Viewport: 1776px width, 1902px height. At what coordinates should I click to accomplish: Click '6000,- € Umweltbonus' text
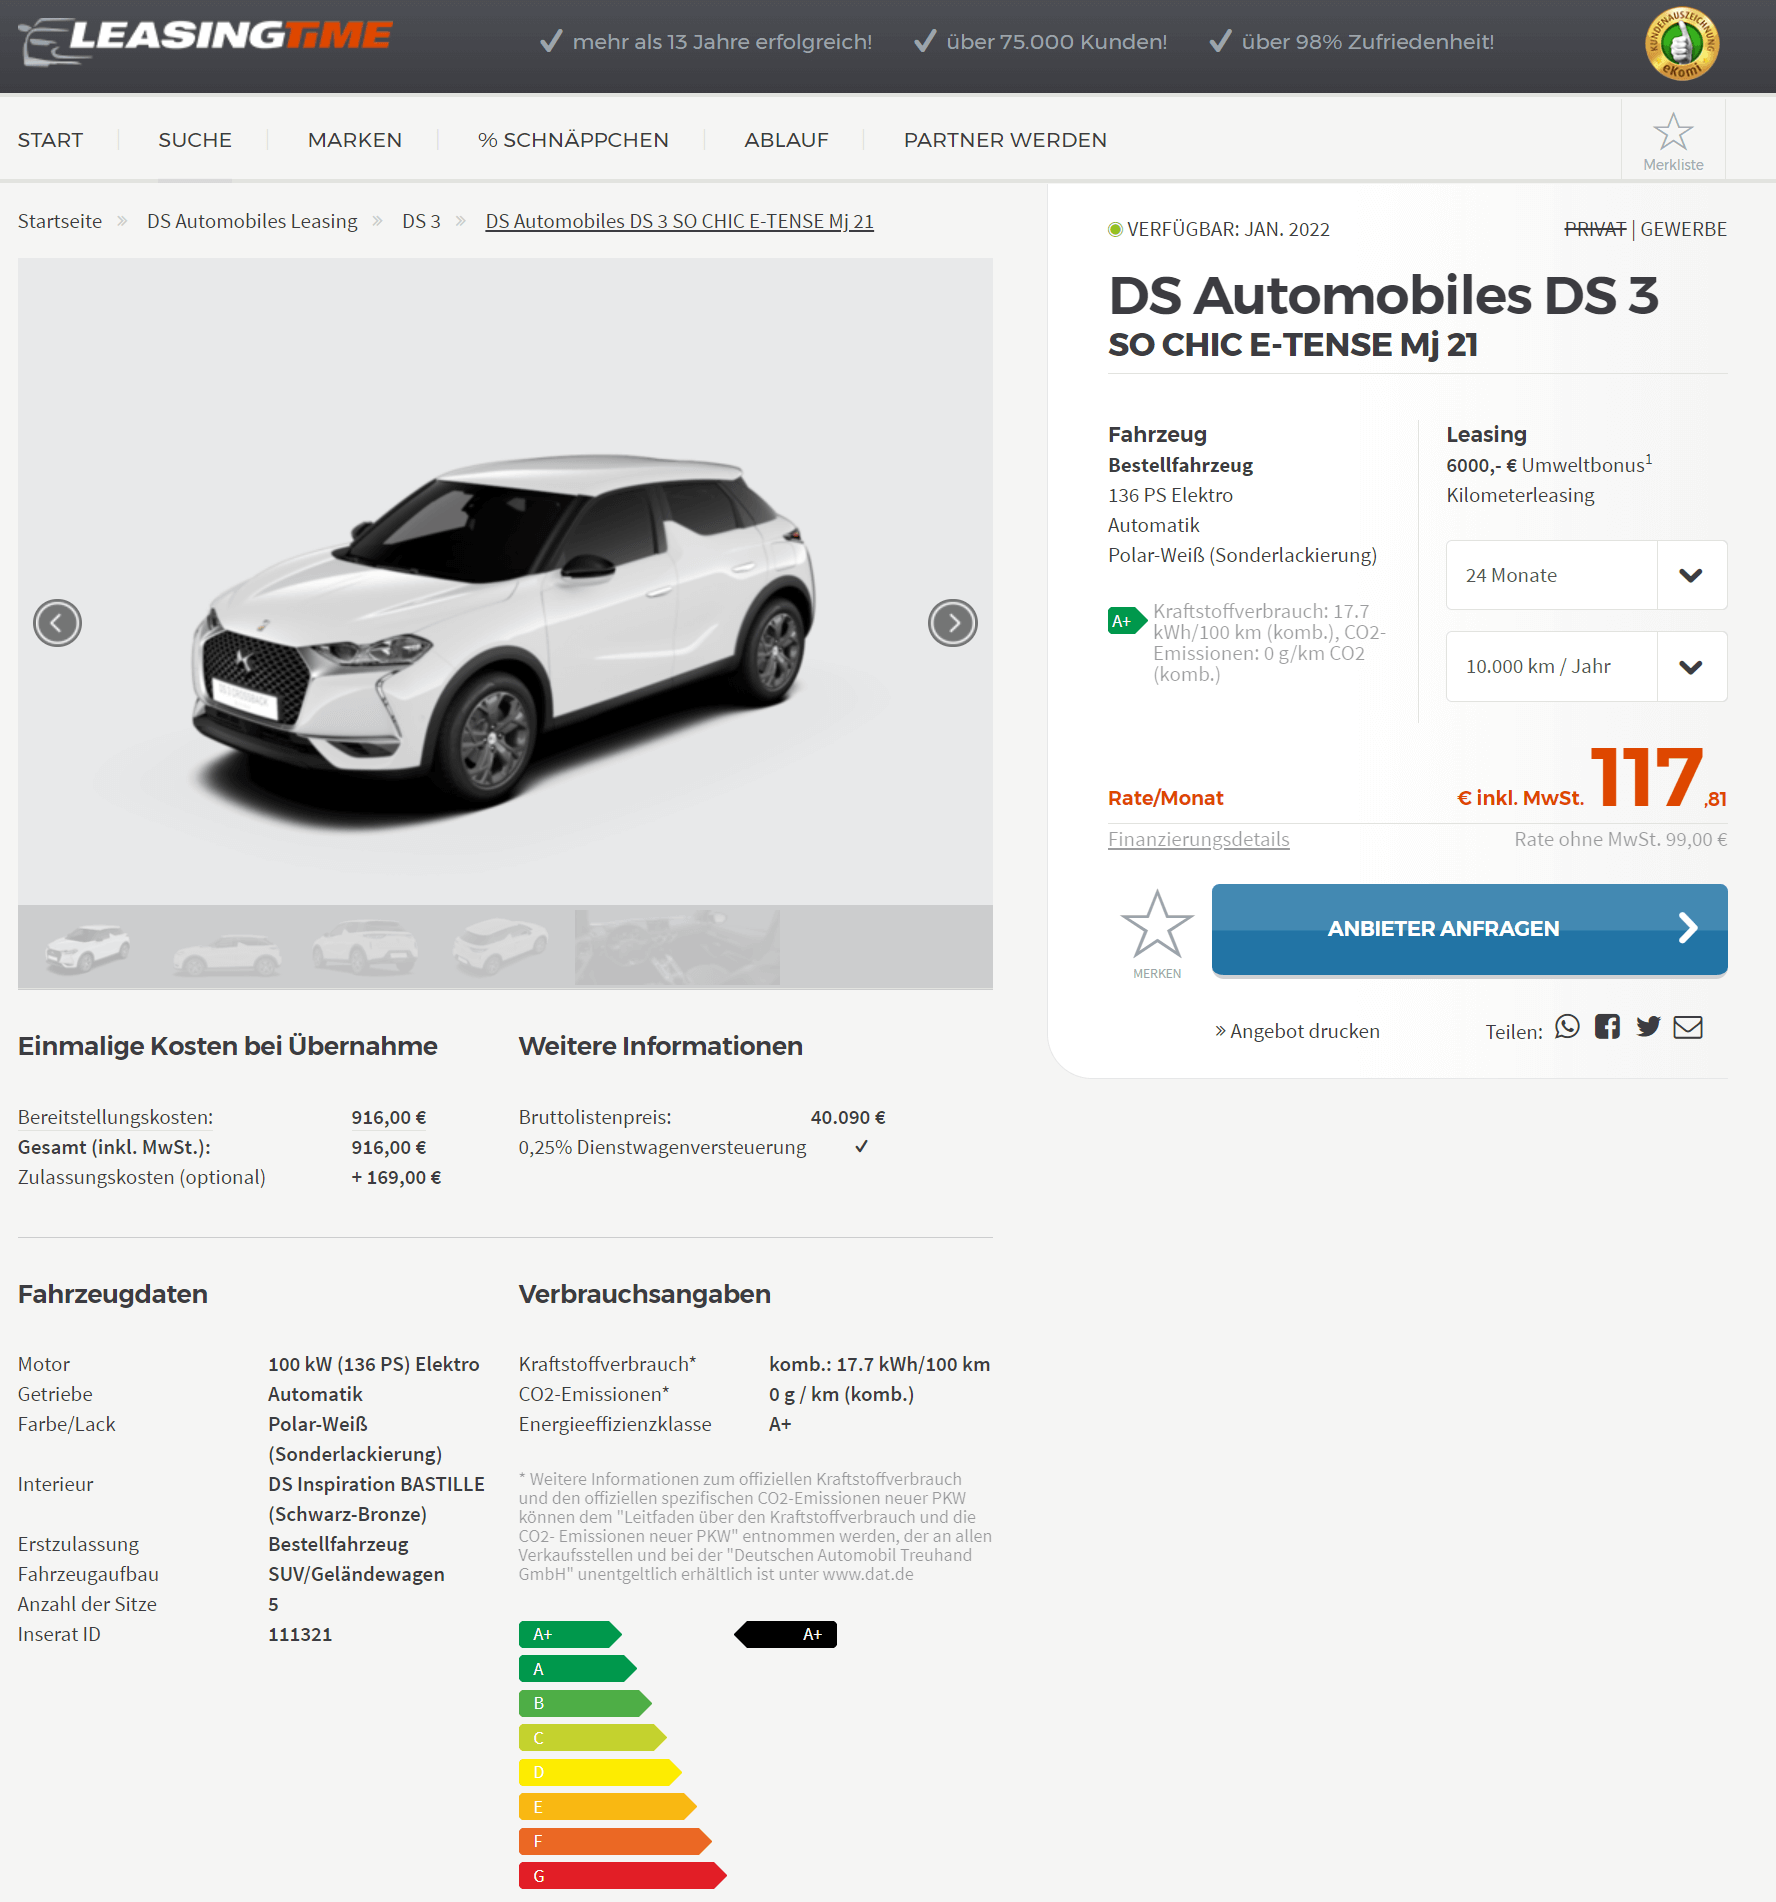[x=1548, y=465]
